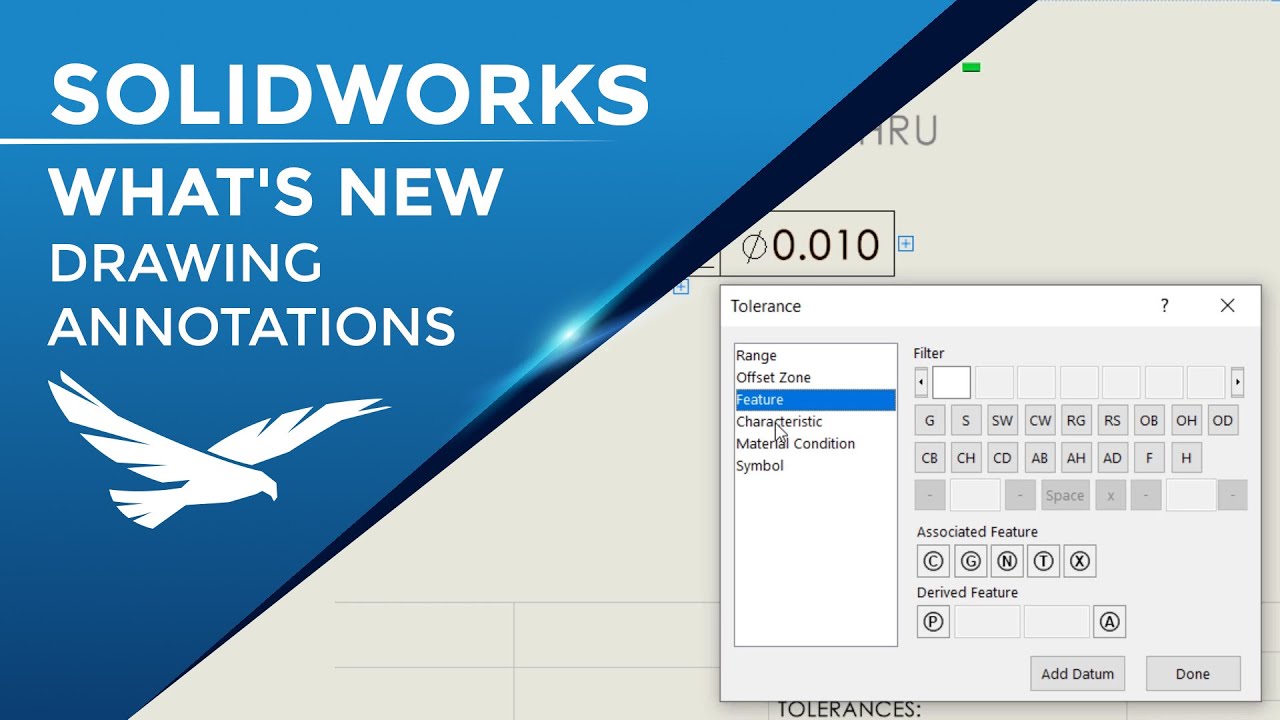This screenshot has width=1280, height=720.
Task: Click the plus handle below the tolerance frame
Action: point(681,287)
